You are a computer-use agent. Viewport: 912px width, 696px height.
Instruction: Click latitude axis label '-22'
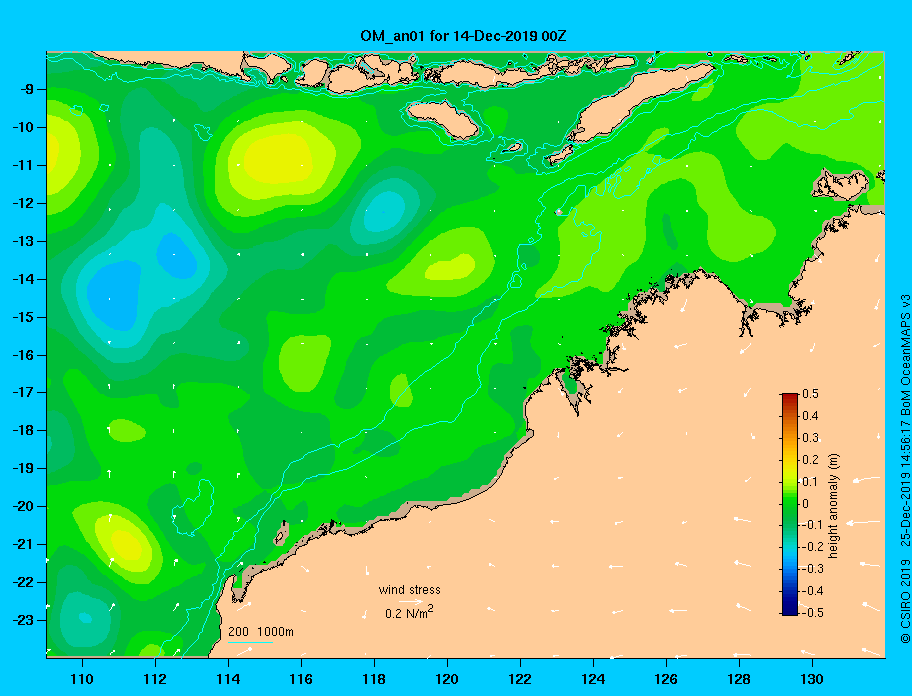[x=23, y=582]
